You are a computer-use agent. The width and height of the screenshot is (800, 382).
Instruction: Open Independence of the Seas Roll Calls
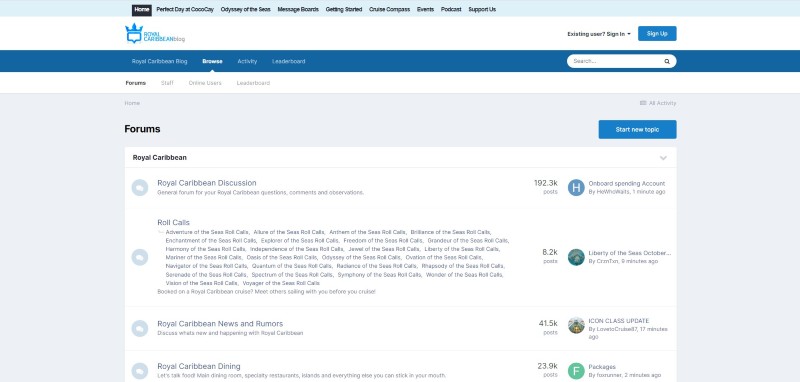click(x=296, y=249)
